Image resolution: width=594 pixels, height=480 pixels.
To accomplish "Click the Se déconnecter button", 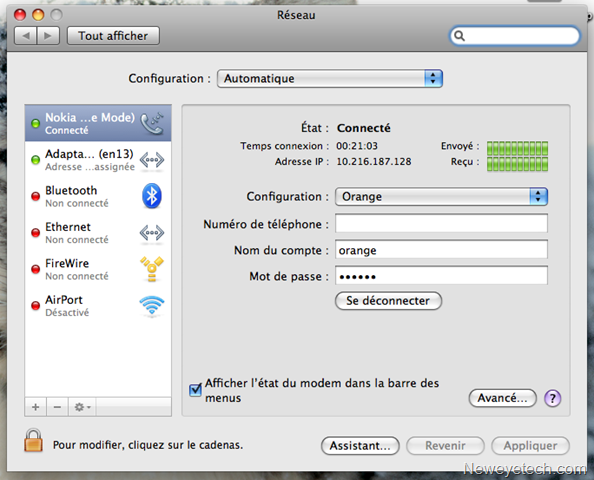I will point(388,301).
